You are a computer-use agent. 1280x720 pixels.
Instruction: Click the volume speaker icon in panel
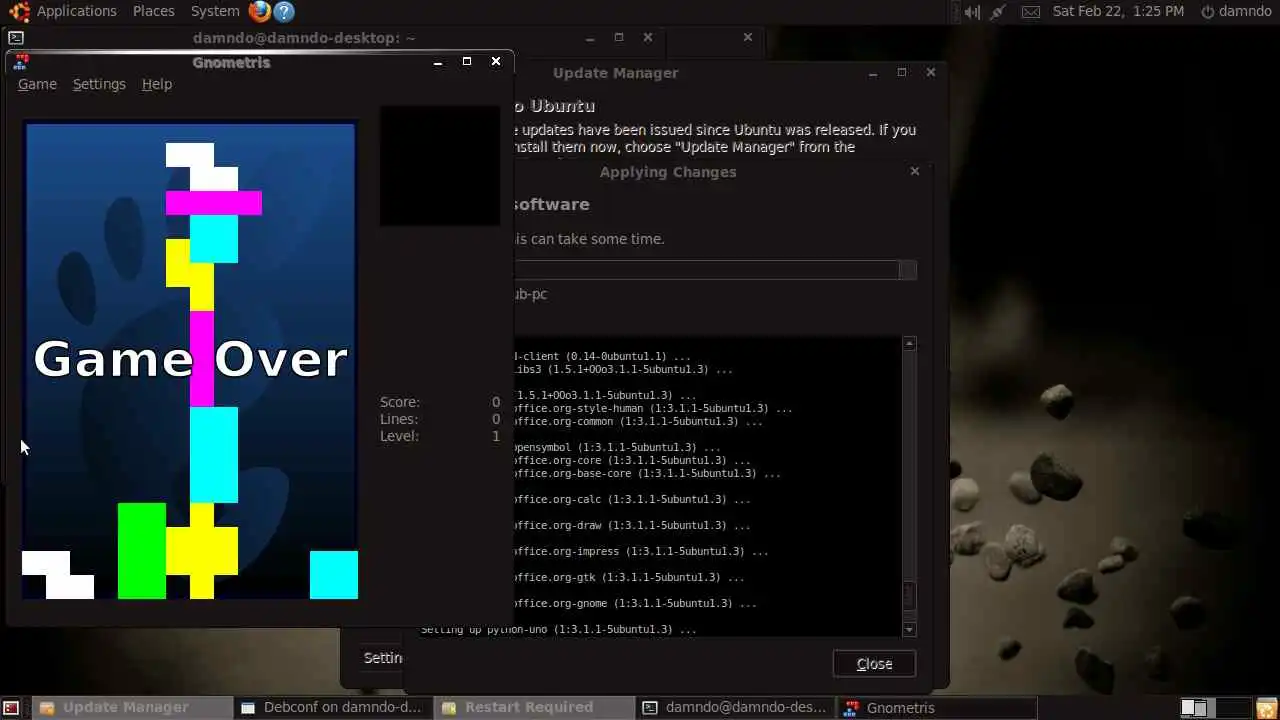click(x=971, y=11)
